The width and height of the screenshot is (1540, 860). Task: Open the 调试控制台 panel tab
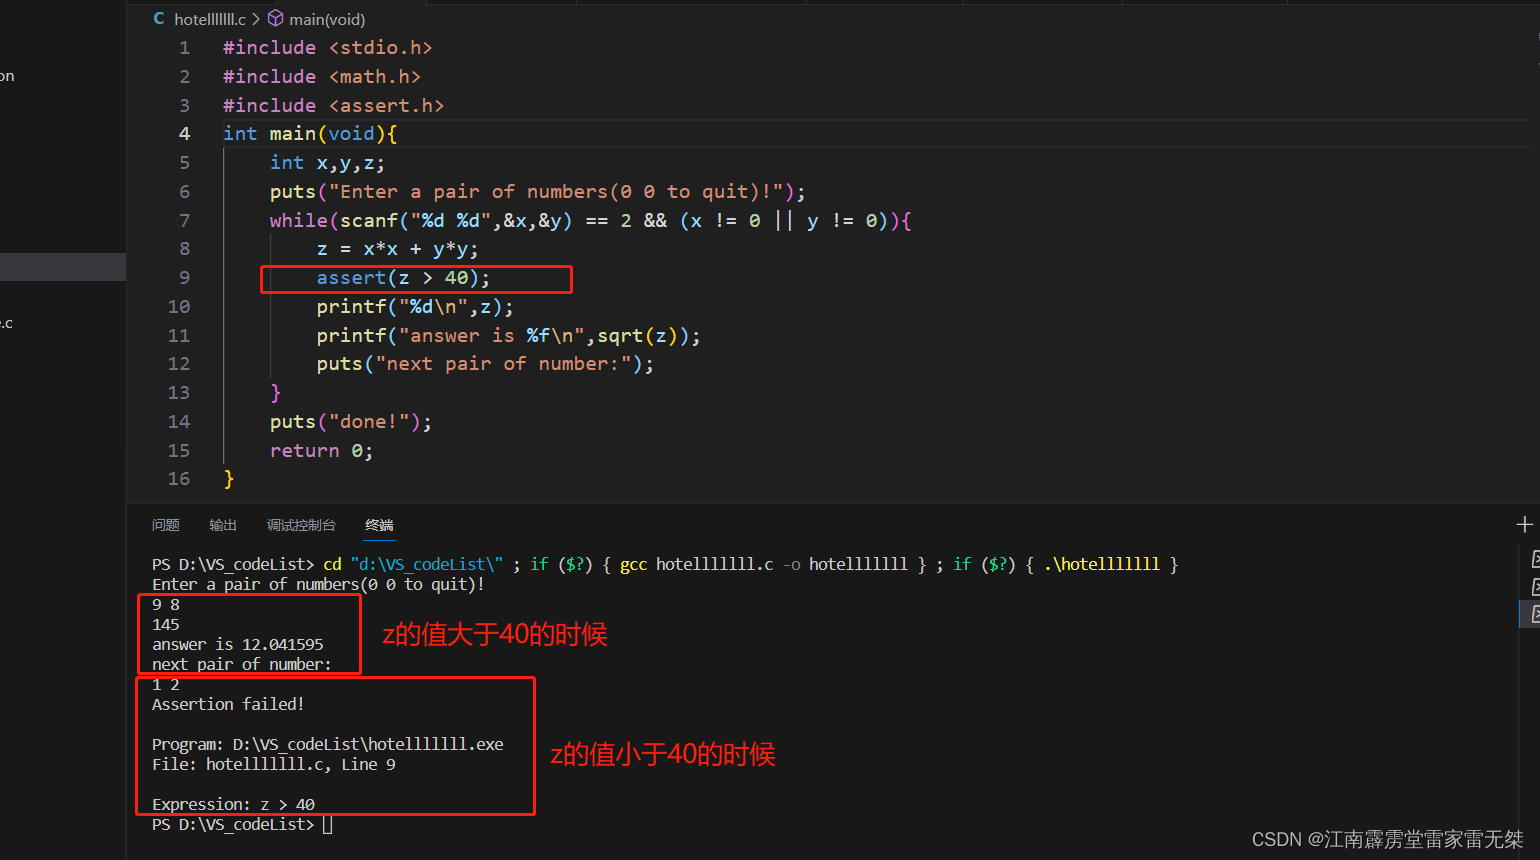pos(301,525)
